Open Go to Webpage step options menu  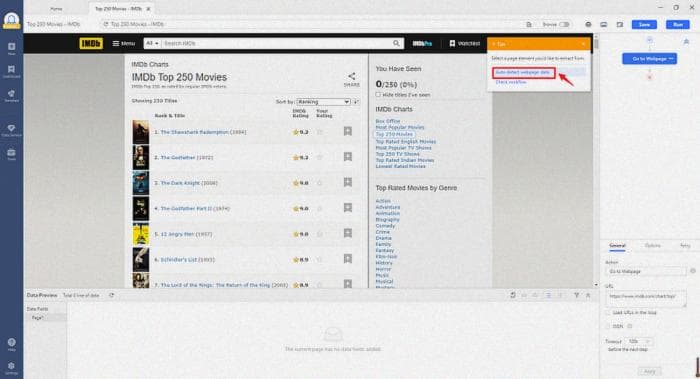(x=671, y=59)
